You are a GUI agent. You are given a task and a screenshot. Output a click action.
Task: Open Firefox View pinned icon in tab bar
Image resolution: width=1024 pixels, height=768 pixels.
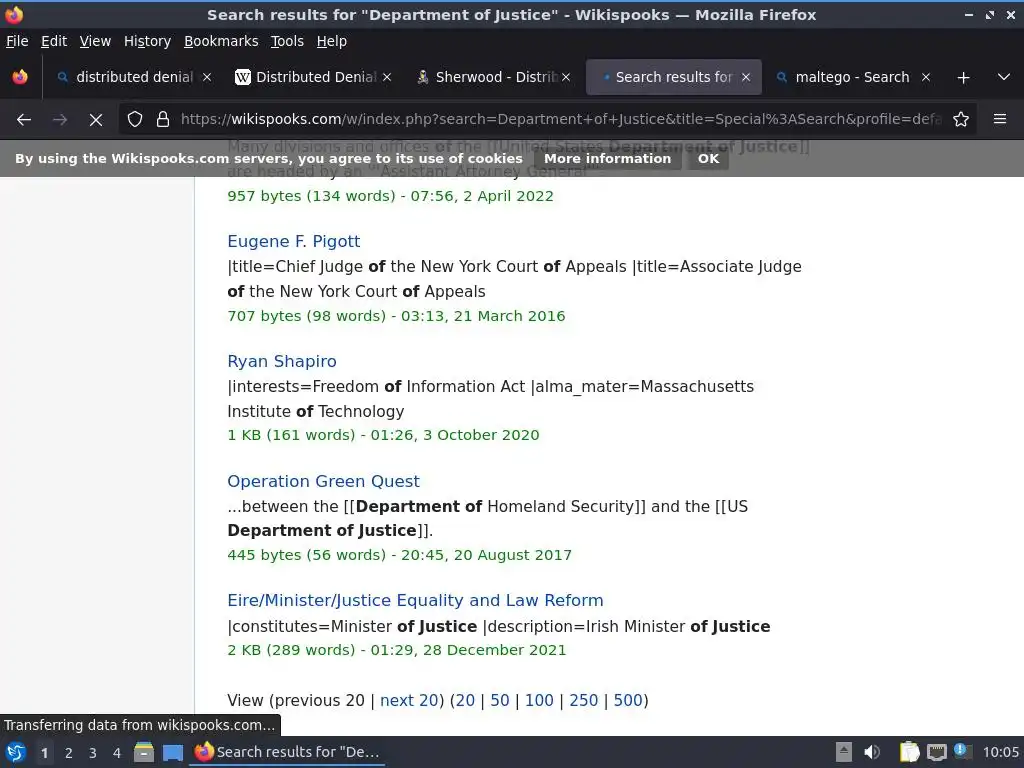[20, 77]
